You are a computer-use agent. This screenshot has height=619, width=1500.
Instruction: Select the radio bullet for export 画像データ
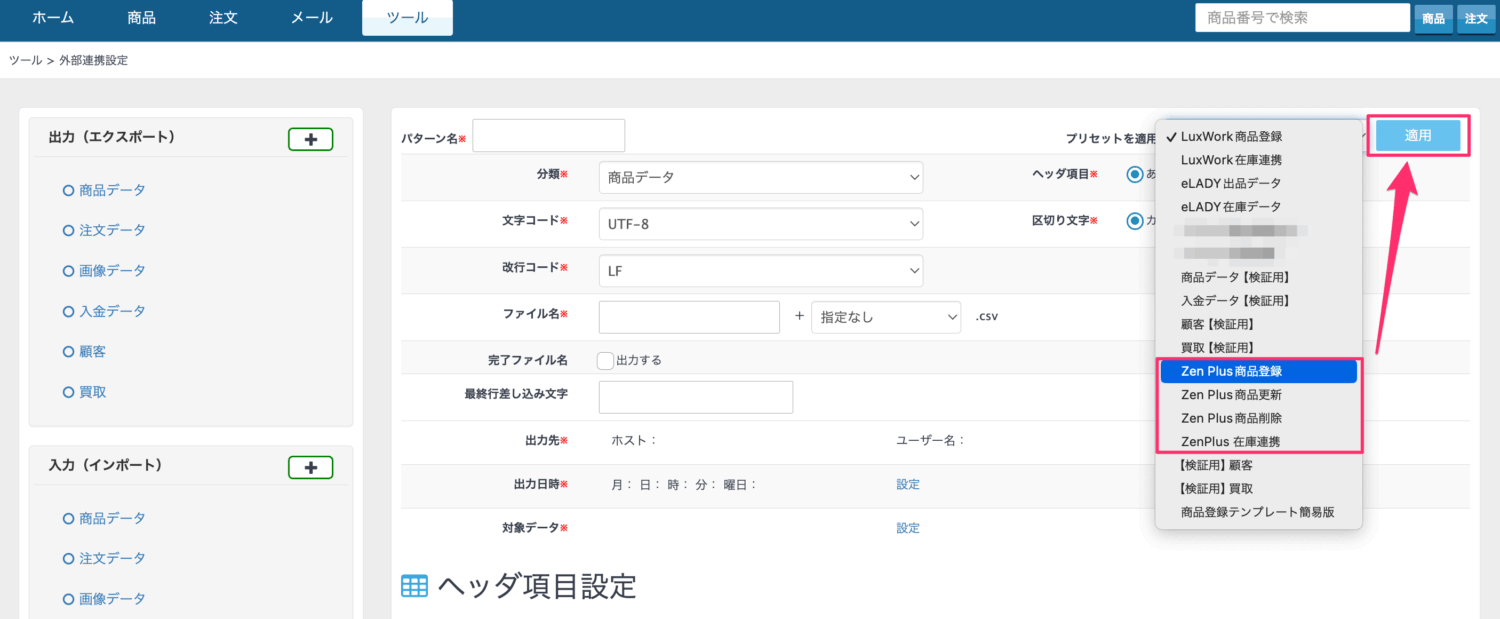click(x=68, y=271)
